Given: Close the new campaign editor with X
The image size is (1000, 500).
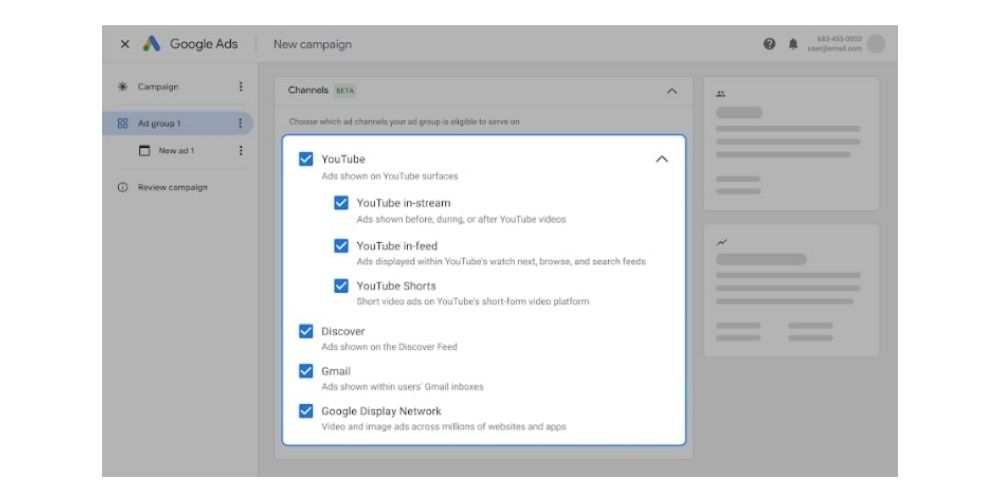Looking at the screenshot, I should [x=124, y=44].
